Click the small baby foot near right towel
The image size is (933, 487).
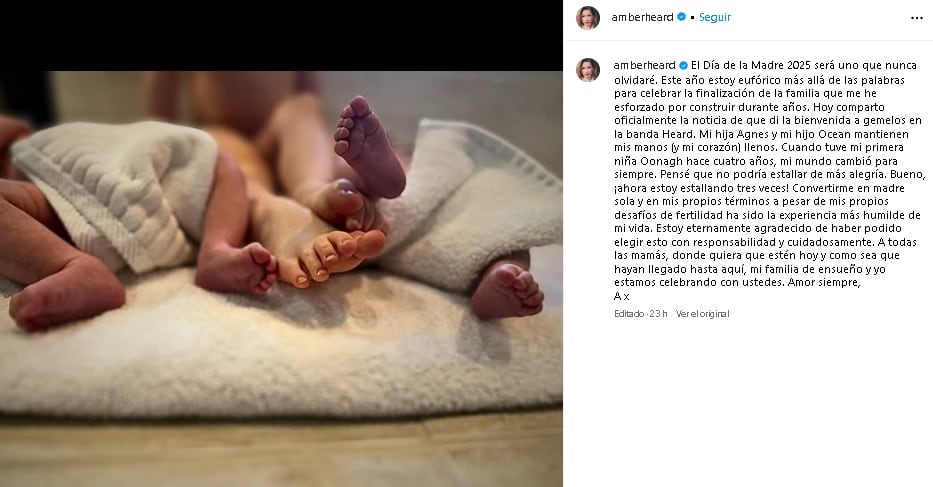[507, 290]
